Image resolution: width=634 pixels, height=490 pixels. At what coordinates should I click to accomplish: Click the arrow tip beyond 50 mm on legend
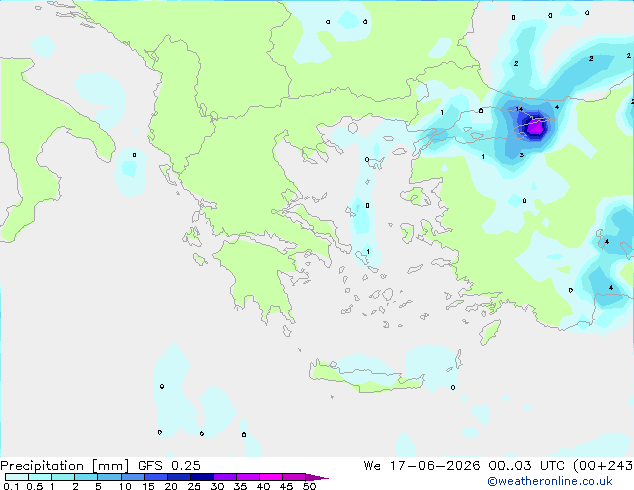click(317, 477)
